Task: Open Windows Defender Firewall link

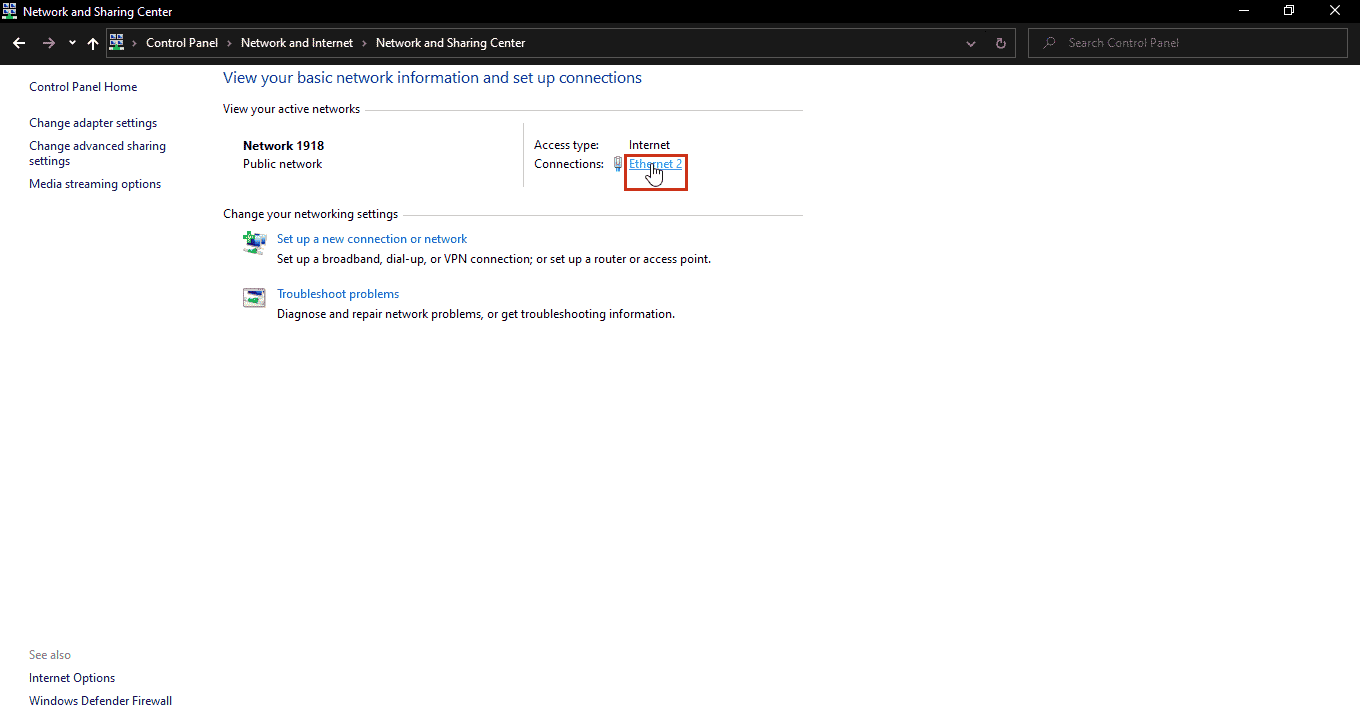Action: click(x=100, y=701)
